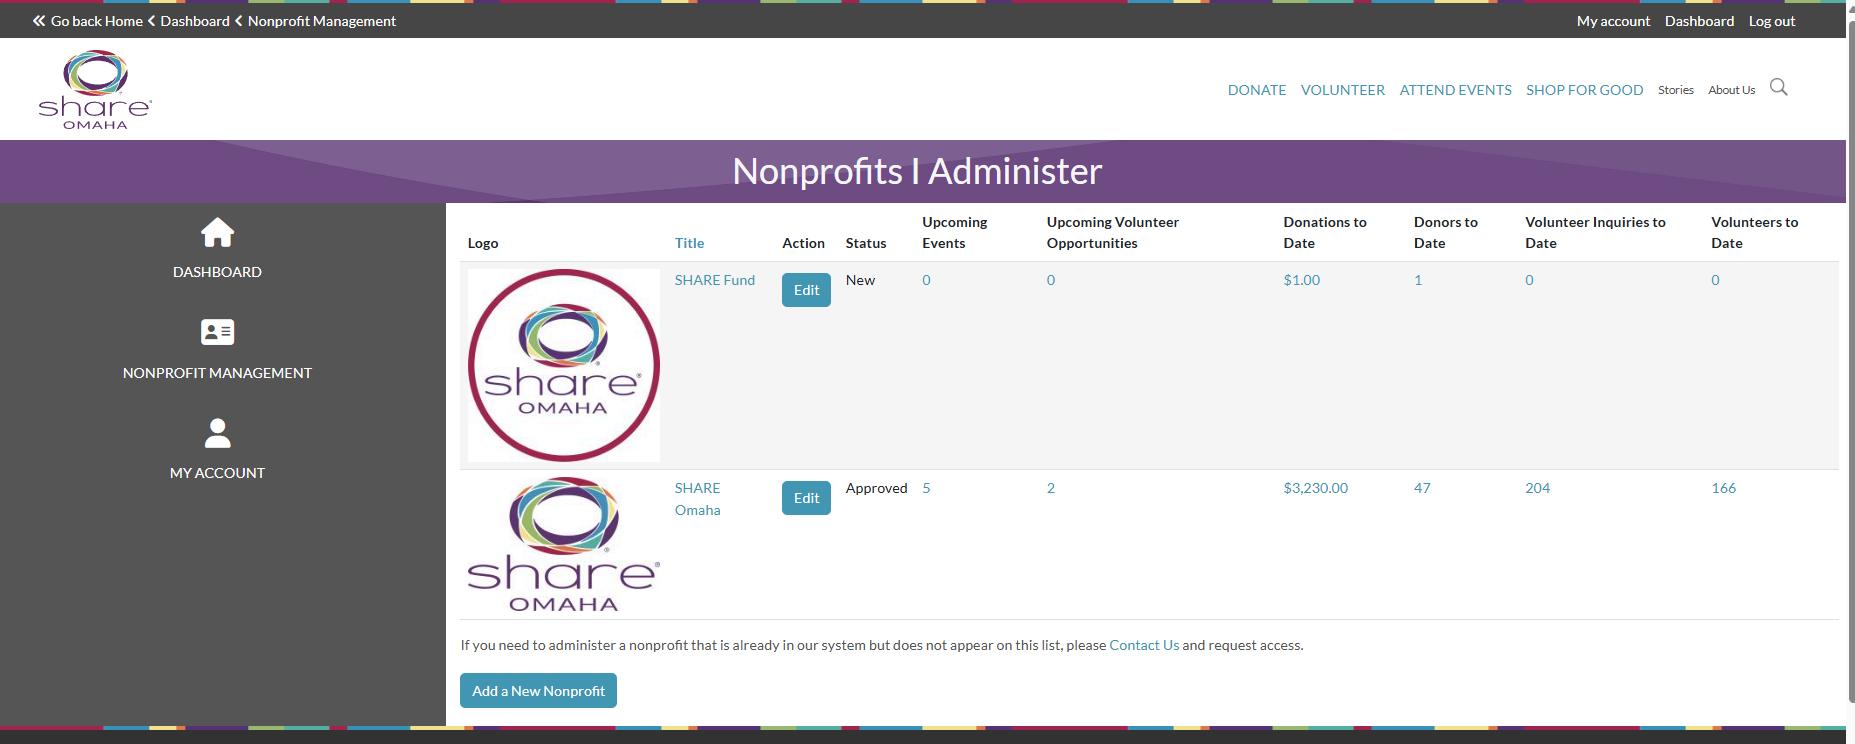1855x744 pixels.
Task: Click SHARE Omaha volunteers count 166
Action: coord(1724,488)
